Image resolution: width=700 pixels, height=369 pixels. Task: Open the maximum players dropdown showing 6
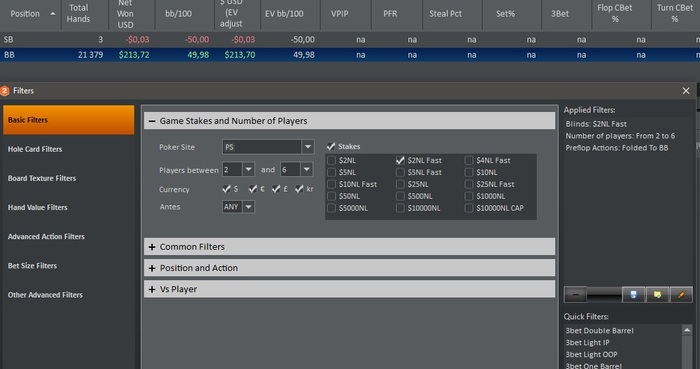point(306,170)
